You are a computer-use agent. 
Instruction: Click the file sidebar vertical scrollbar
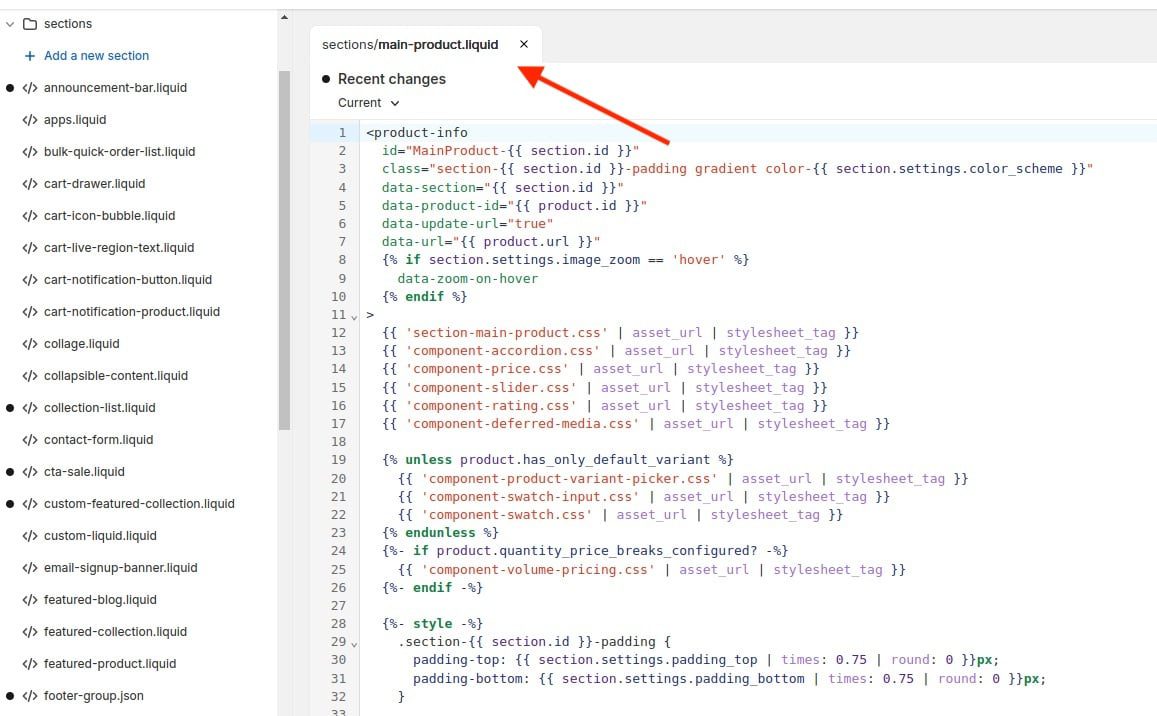[x=284, y=250]
